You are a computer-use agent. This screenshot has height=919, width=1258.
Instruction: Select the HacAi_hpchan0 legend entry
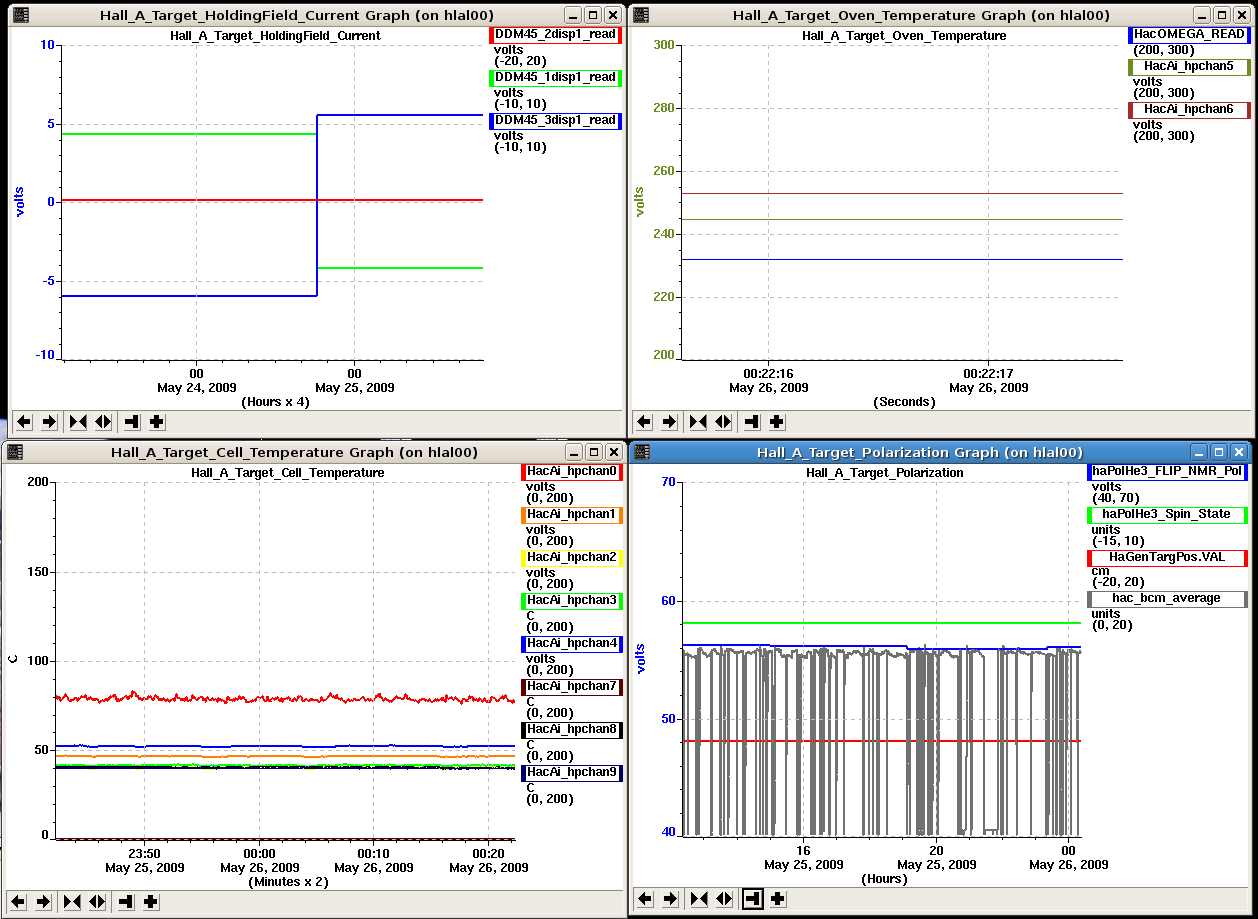tap(572, 472)
